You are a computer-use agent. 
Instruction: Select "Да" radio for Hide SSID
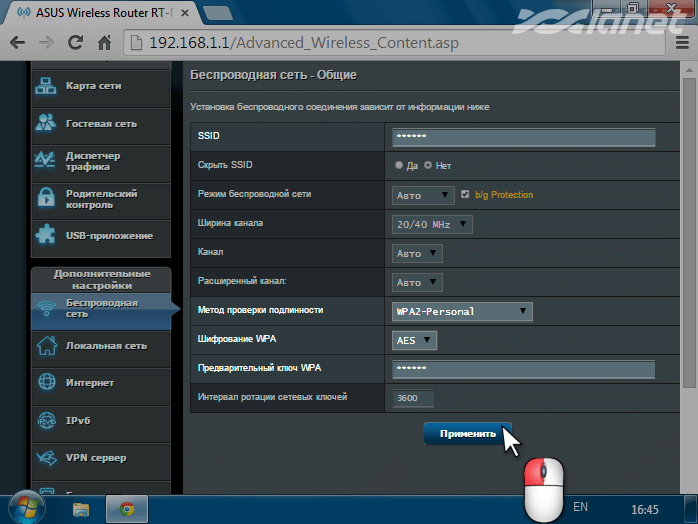[x=399, y=165]
